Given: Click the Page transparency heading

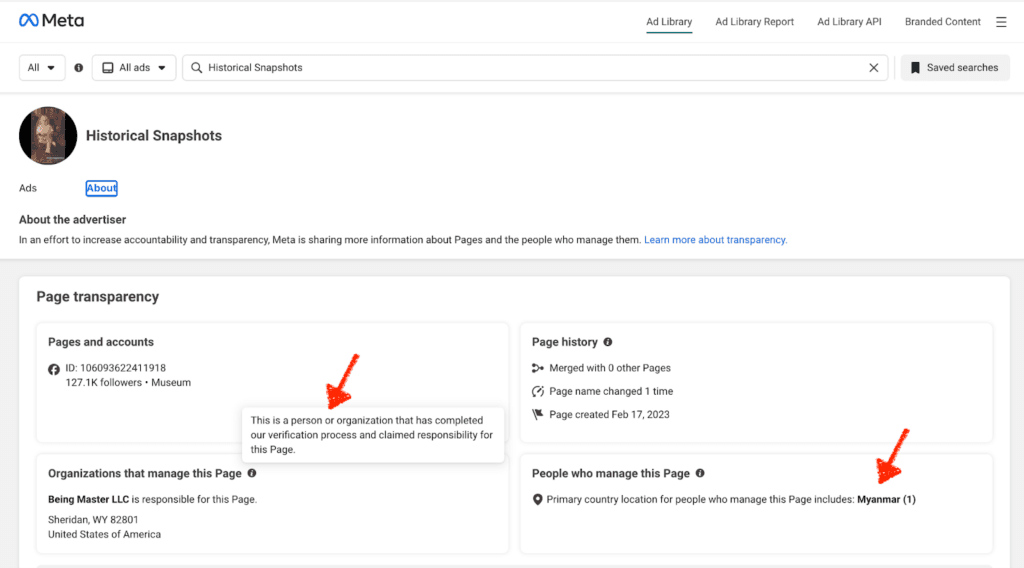Looking at the screenshot, I should coord(97,297).
